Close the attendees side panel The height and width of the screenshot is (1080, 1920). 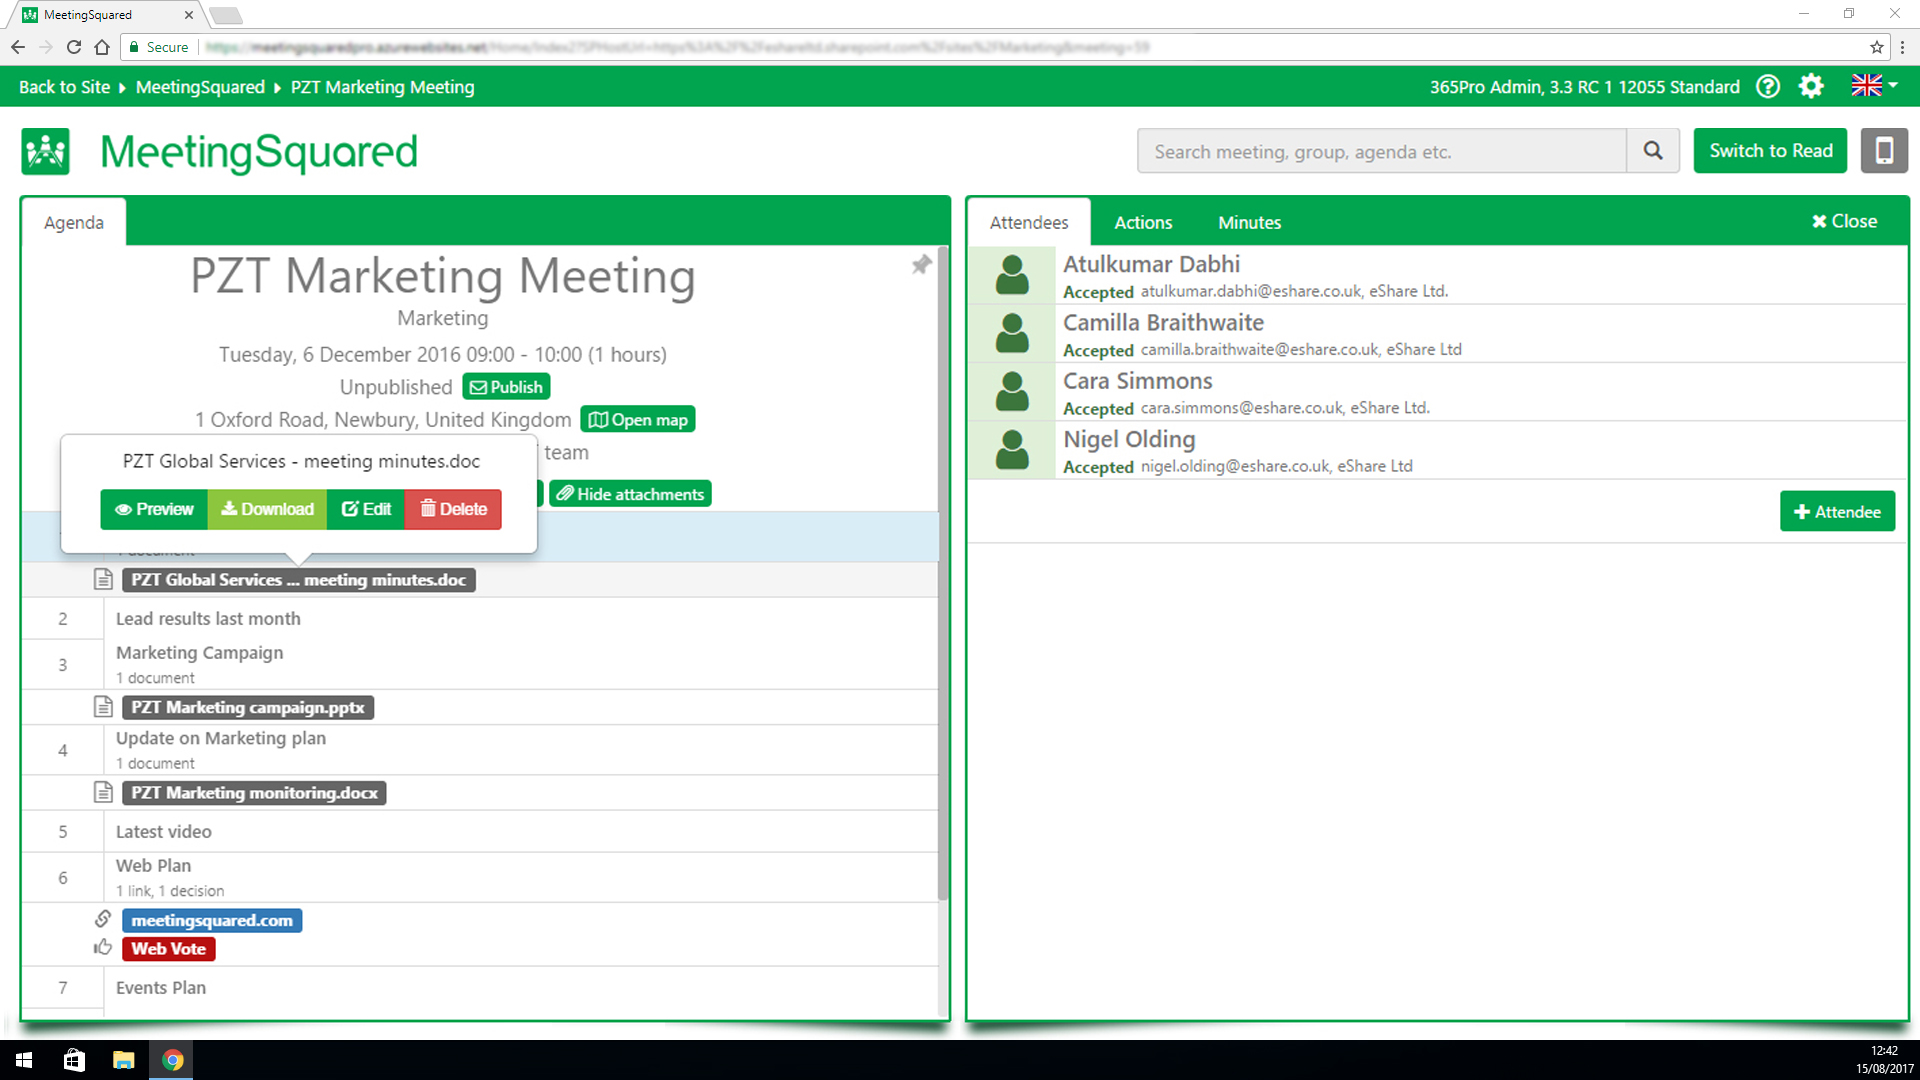coord(1844,221)
